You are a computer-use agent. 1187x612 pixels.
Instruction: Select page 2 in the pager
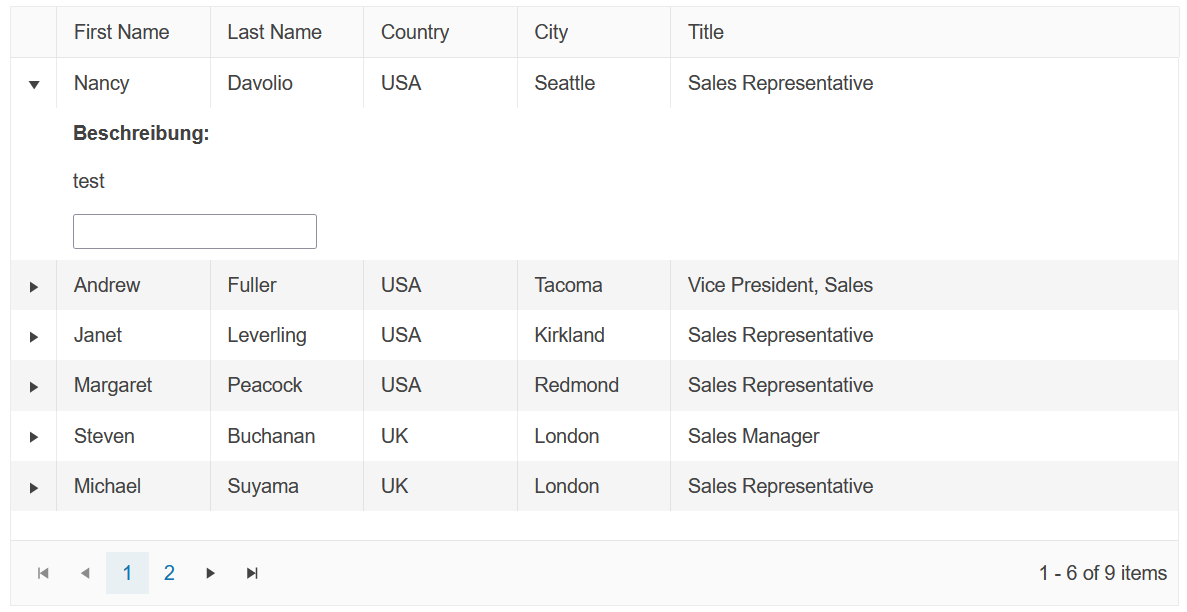point(169,573)
